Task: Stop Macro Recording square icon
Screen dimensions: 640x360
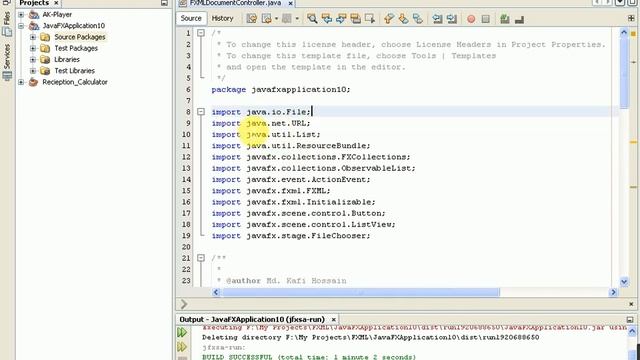Action: tap(485, 19)
